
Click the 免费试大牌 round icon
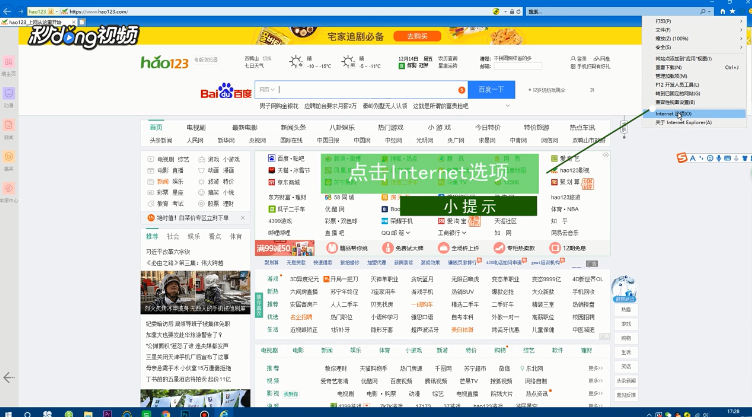(x=388, y=248)
